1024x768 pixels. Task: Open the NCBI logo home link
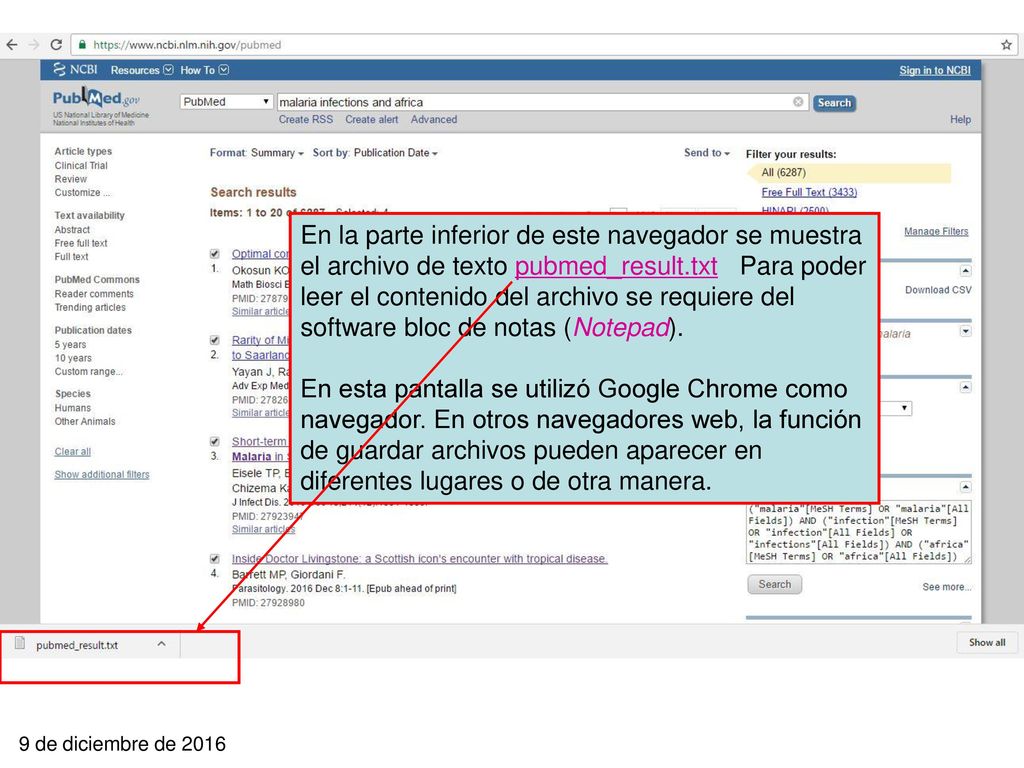(75, 69)
